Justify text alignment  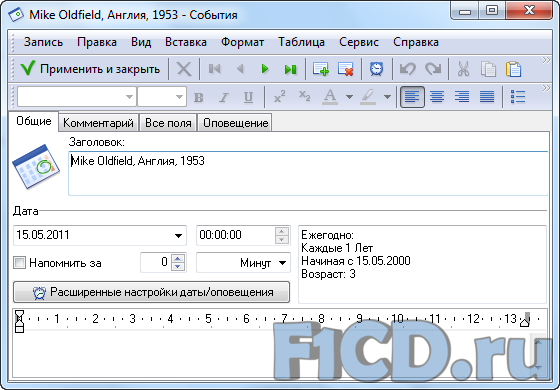[487, 97]
